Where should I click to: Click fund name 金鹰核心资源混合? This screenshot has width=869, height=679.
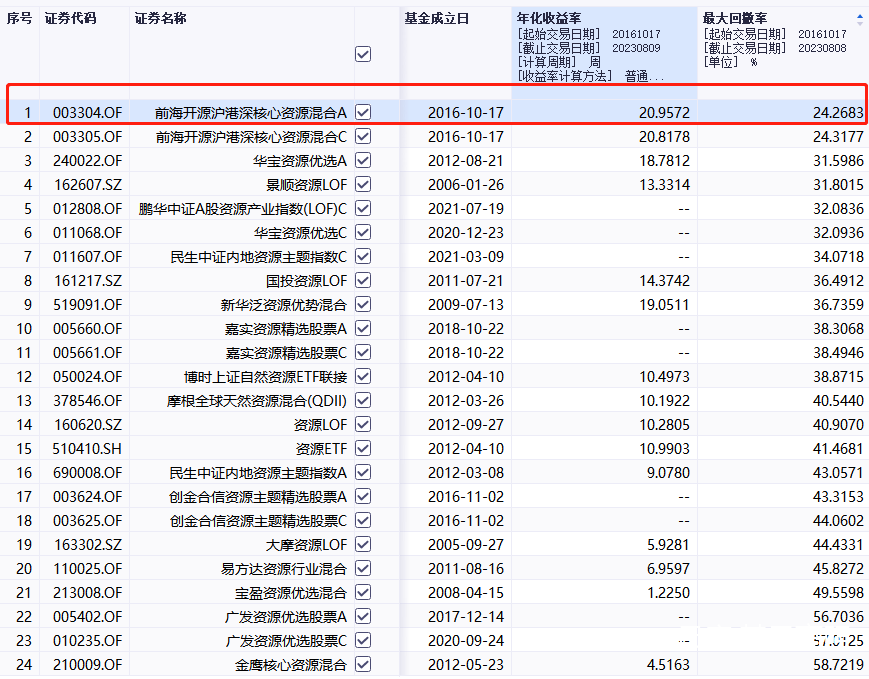[x=291, y=665]
